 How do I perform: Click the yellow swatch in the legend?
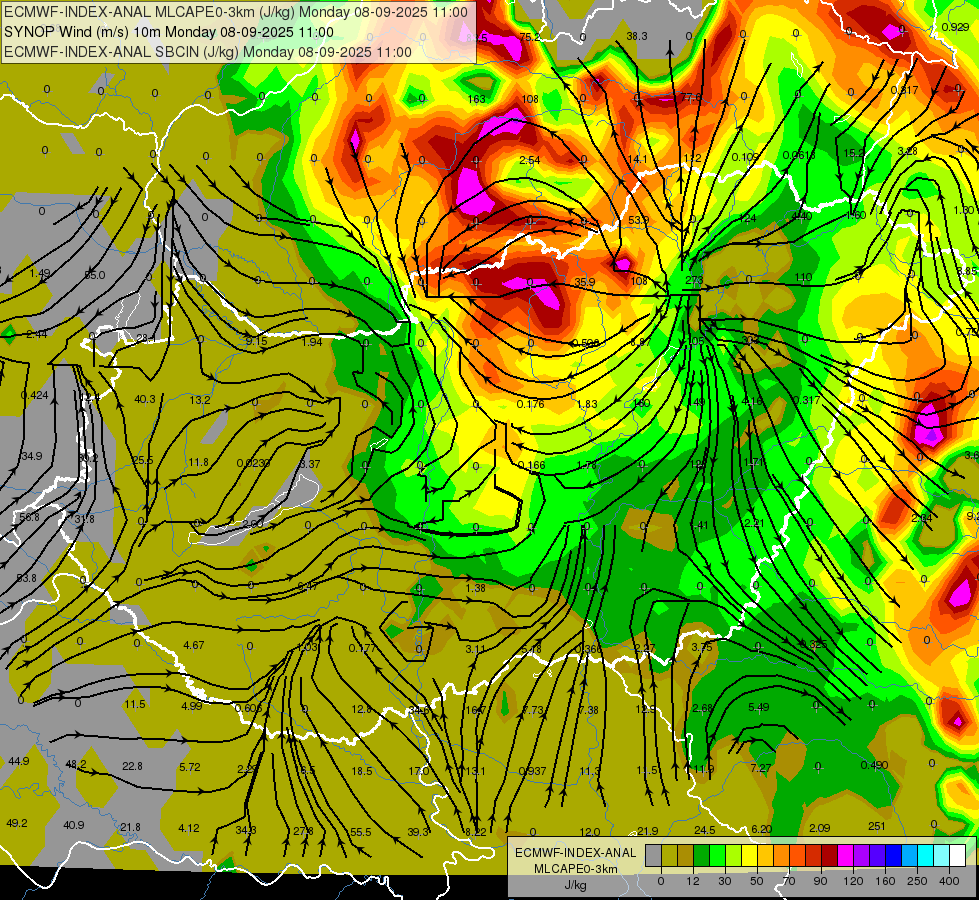750,855
